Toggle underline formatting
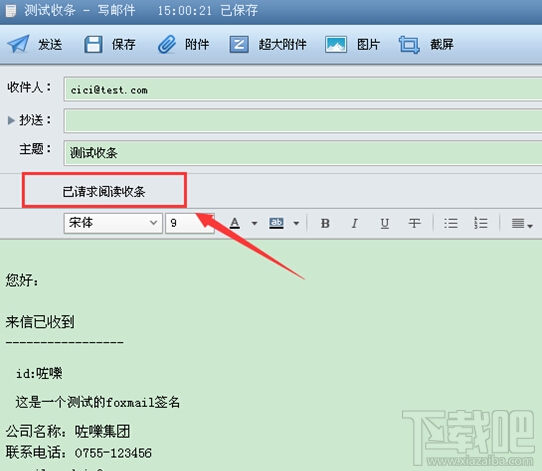Image resolution: width=542 pixels, height=471 pixels. (384, 224)
